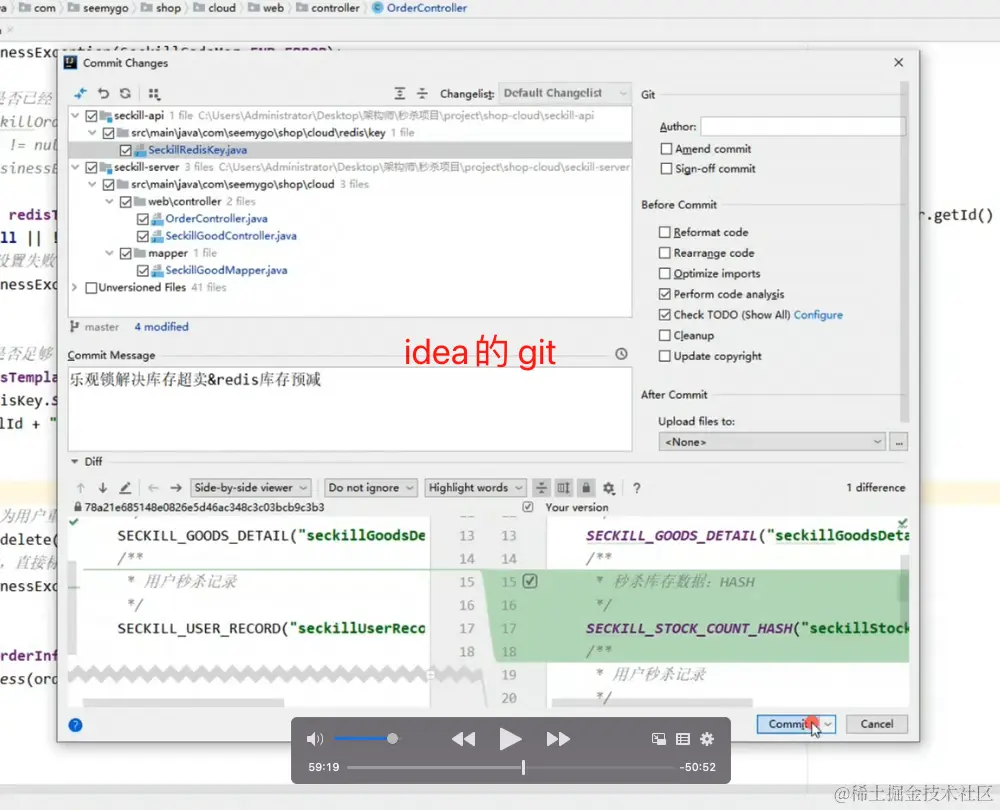Screen dimensions: 1000x810
Task: Click the next file right arrow in Diff
Action: click(x=176, y=488)
